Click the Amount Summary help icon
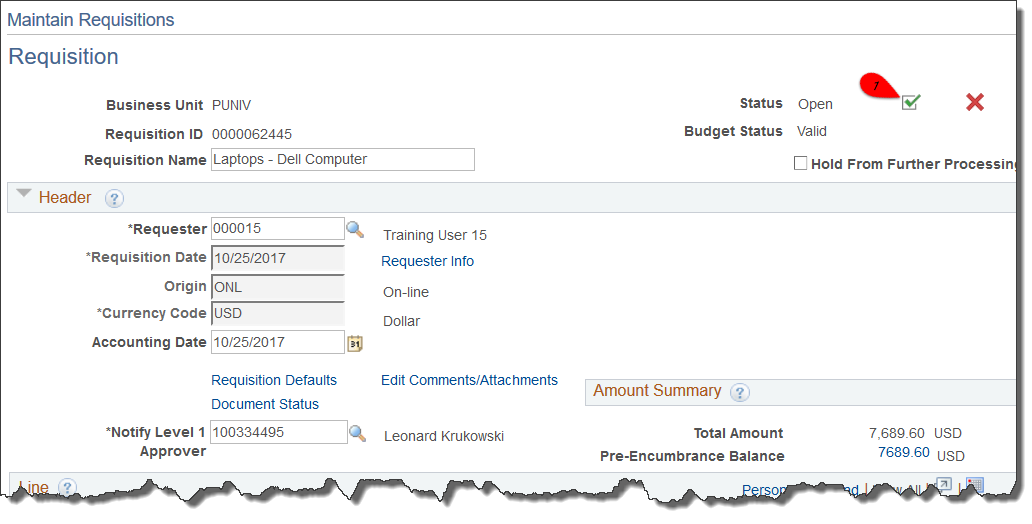The height and width of the screenshot is (524, 1032). (x=740, y=392)
